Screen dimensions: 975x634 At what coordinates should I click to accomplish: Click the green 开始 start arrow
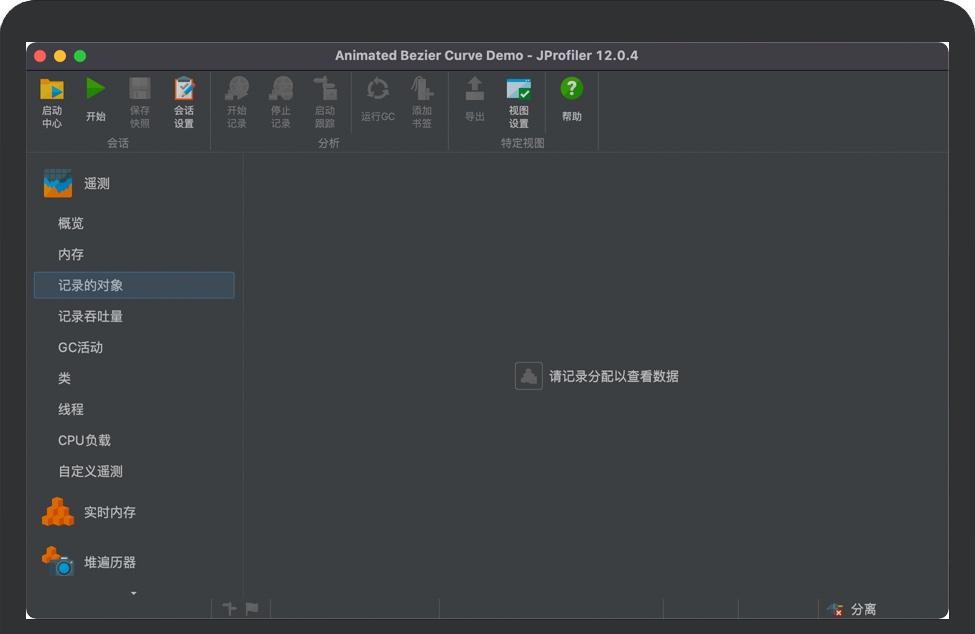(x=95, y=89)
